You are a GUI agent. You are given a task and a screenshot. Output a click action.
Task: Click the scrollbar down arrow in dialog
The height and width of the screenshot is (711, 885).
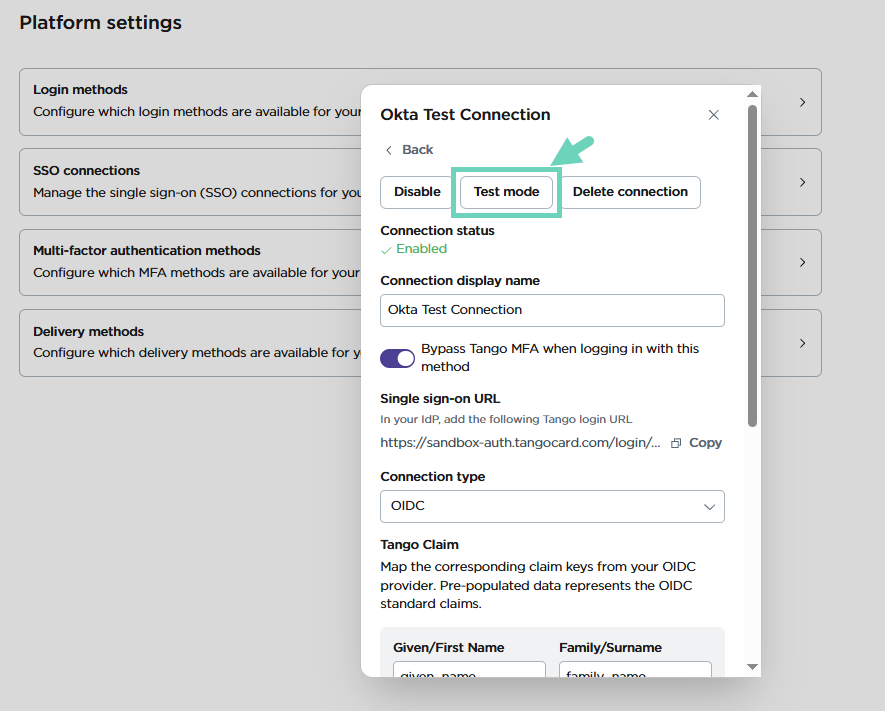pos(752,667)
